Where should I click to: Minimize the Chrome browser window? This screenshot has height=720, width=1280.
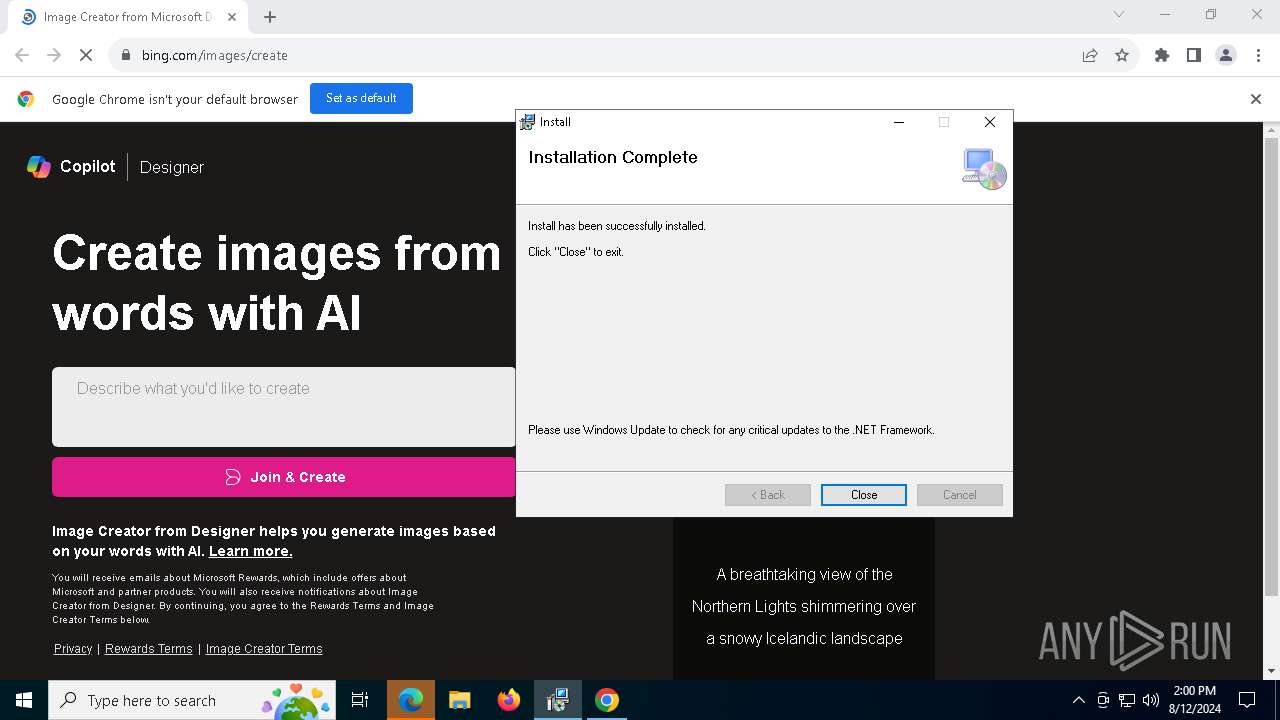[1165, 14]
